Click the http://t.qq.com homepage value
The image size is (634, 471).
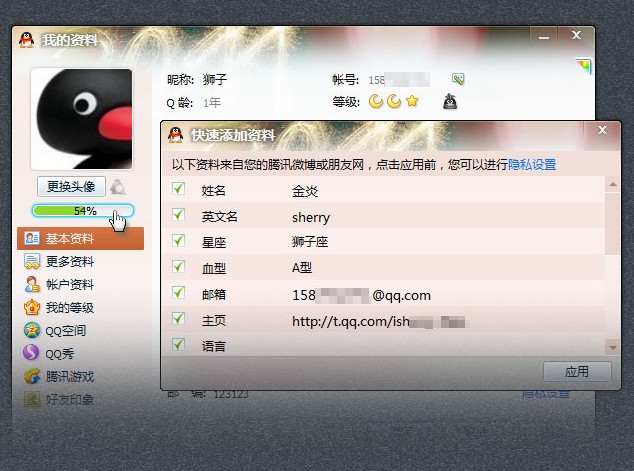click(378, 321)
